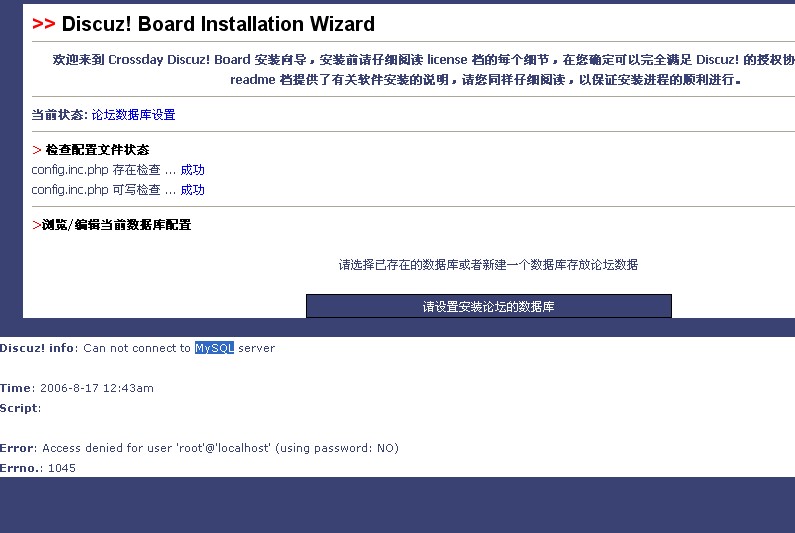Click the 'readme' instruction line
Screen dimensions: 795x533
click(x=486, y=80)
